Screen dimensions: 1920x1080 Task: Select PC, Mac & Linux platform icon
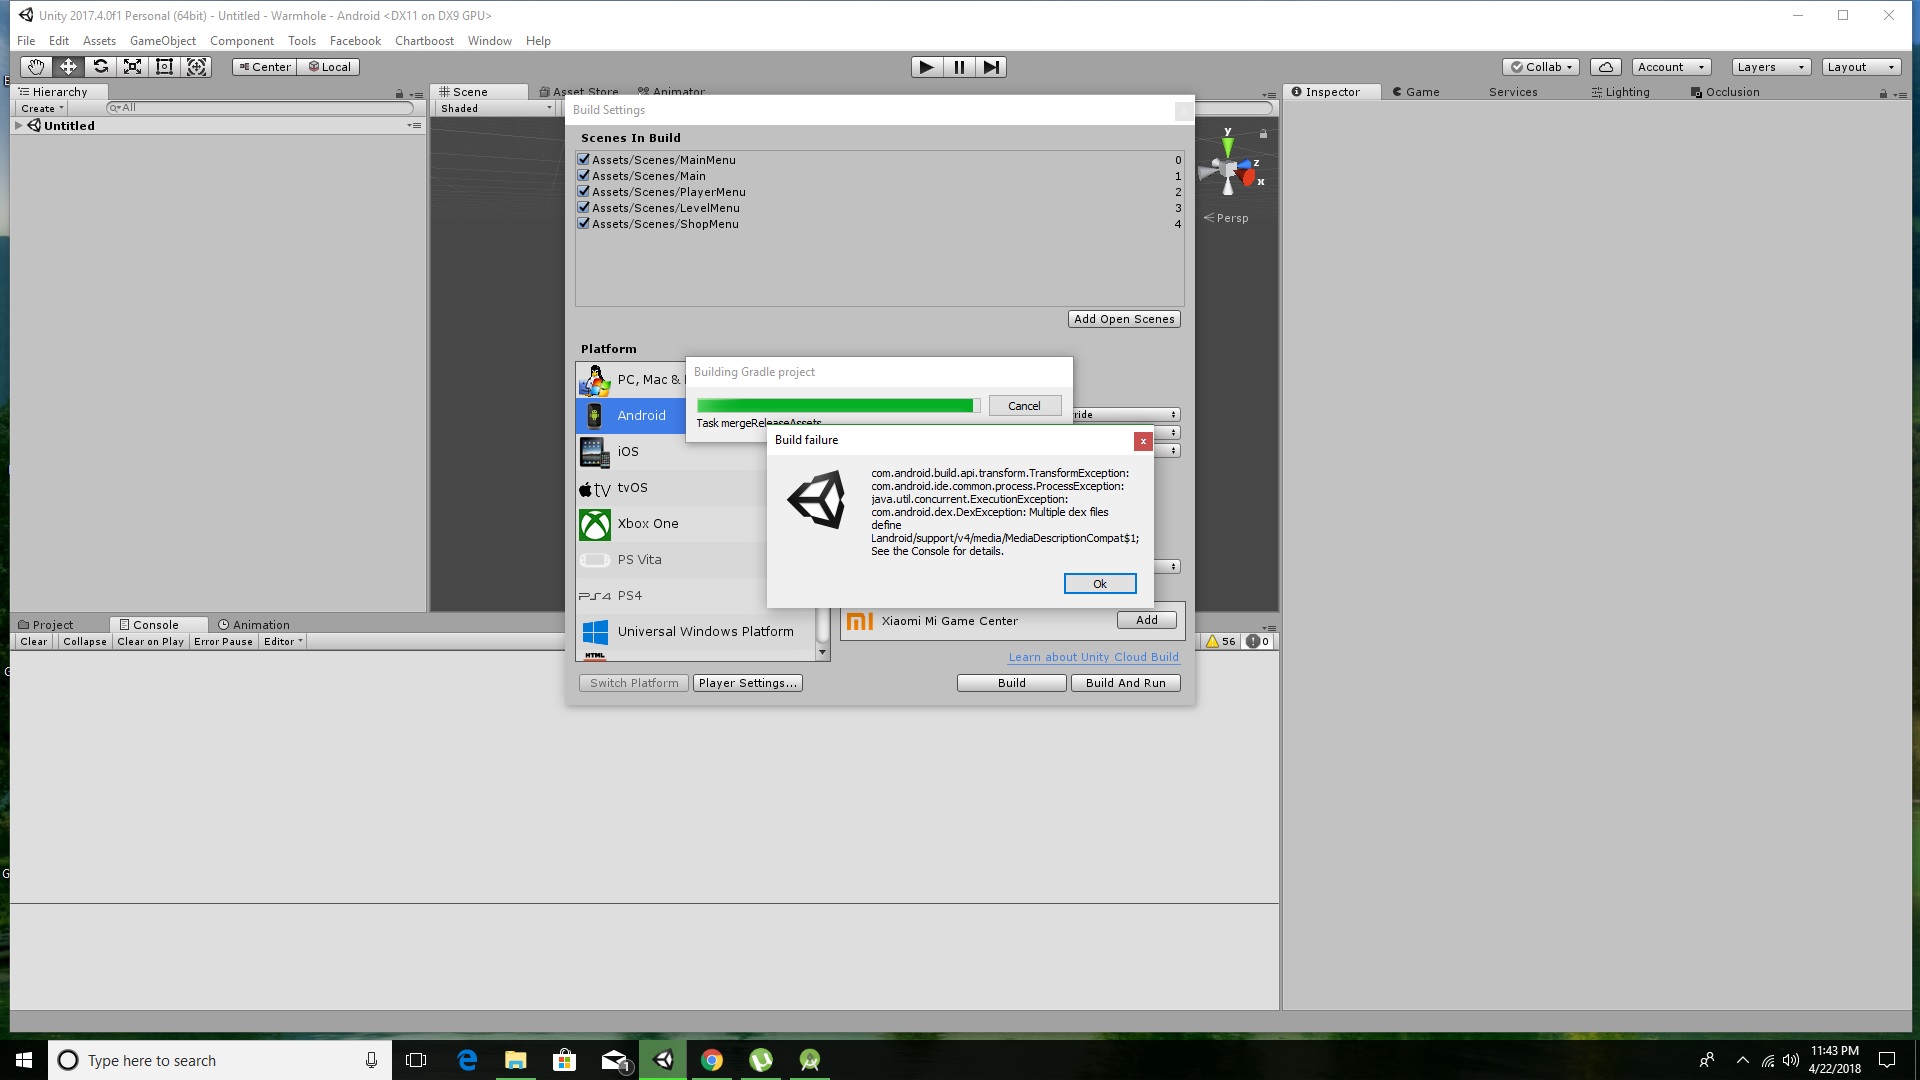coord(594,380)
